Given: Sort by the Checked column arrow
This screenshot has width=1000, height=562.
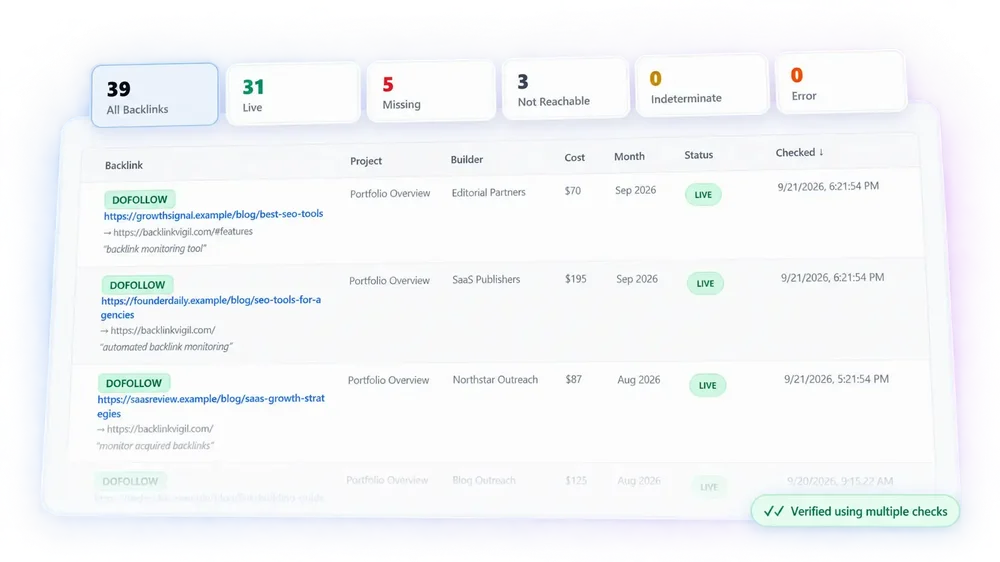Looking at the screenshot, I should pyautogui.click(x=821, y=152).
